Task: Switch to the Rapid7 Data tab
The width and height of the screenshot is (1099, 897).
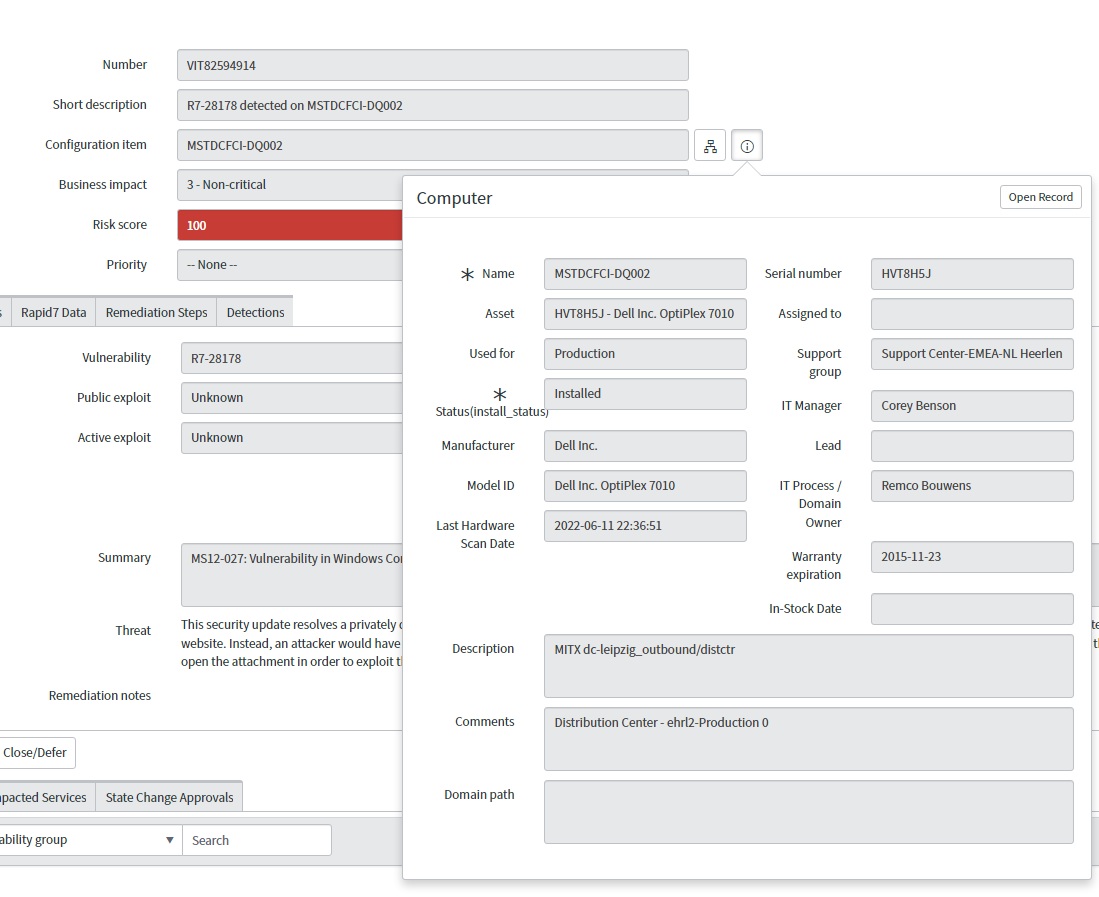Action: (x=54, y=313)
